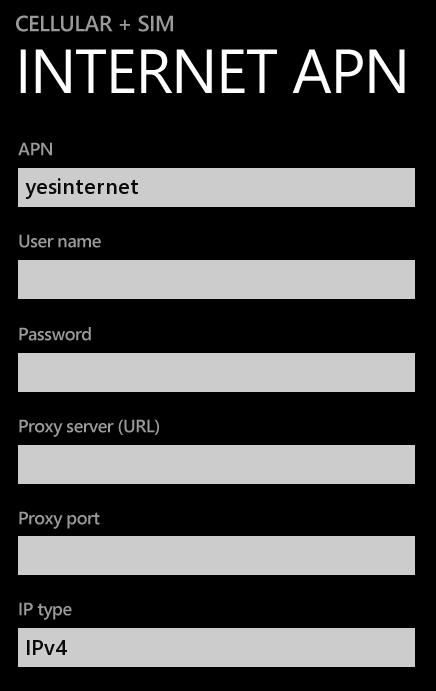Click the IP type label

click(45, 610)
